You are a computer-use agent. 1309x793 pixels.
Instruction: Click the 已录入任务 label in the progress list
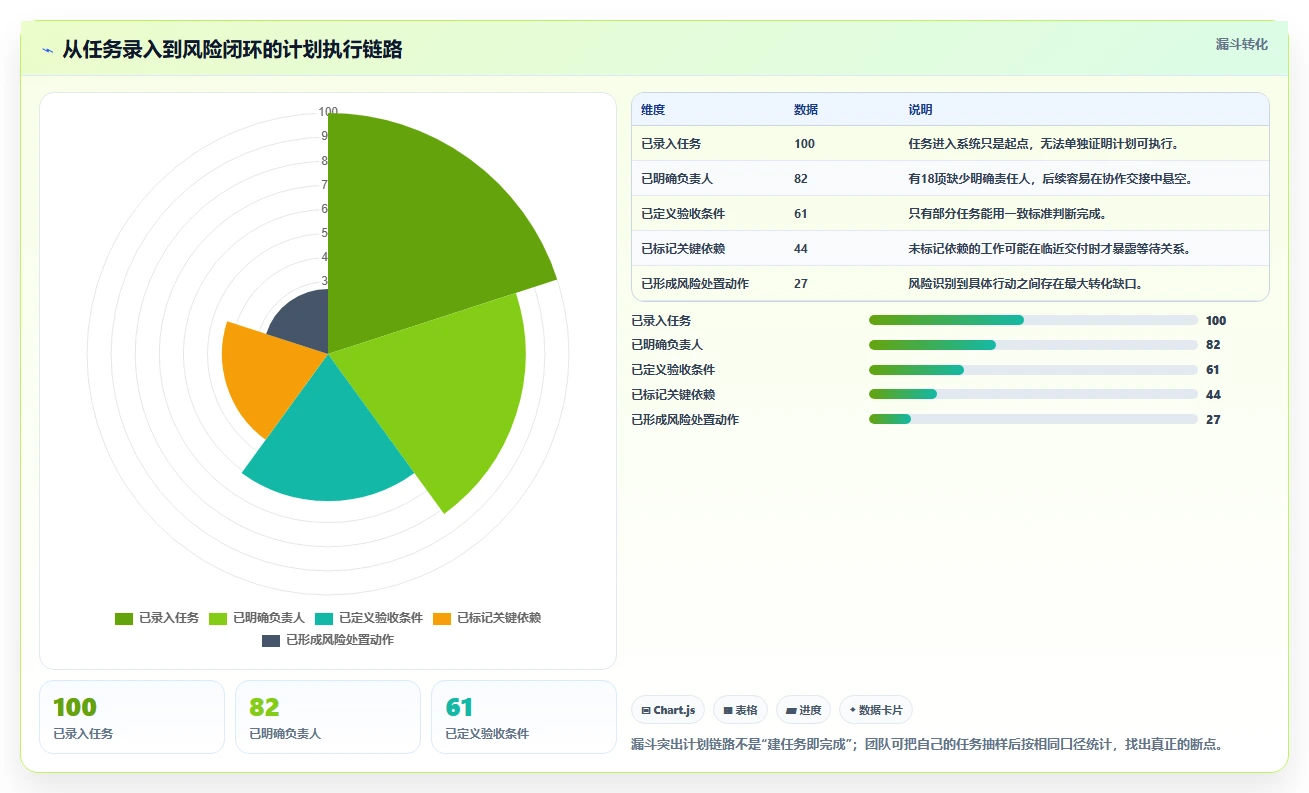pyautogui.click(x=661, y=321)
